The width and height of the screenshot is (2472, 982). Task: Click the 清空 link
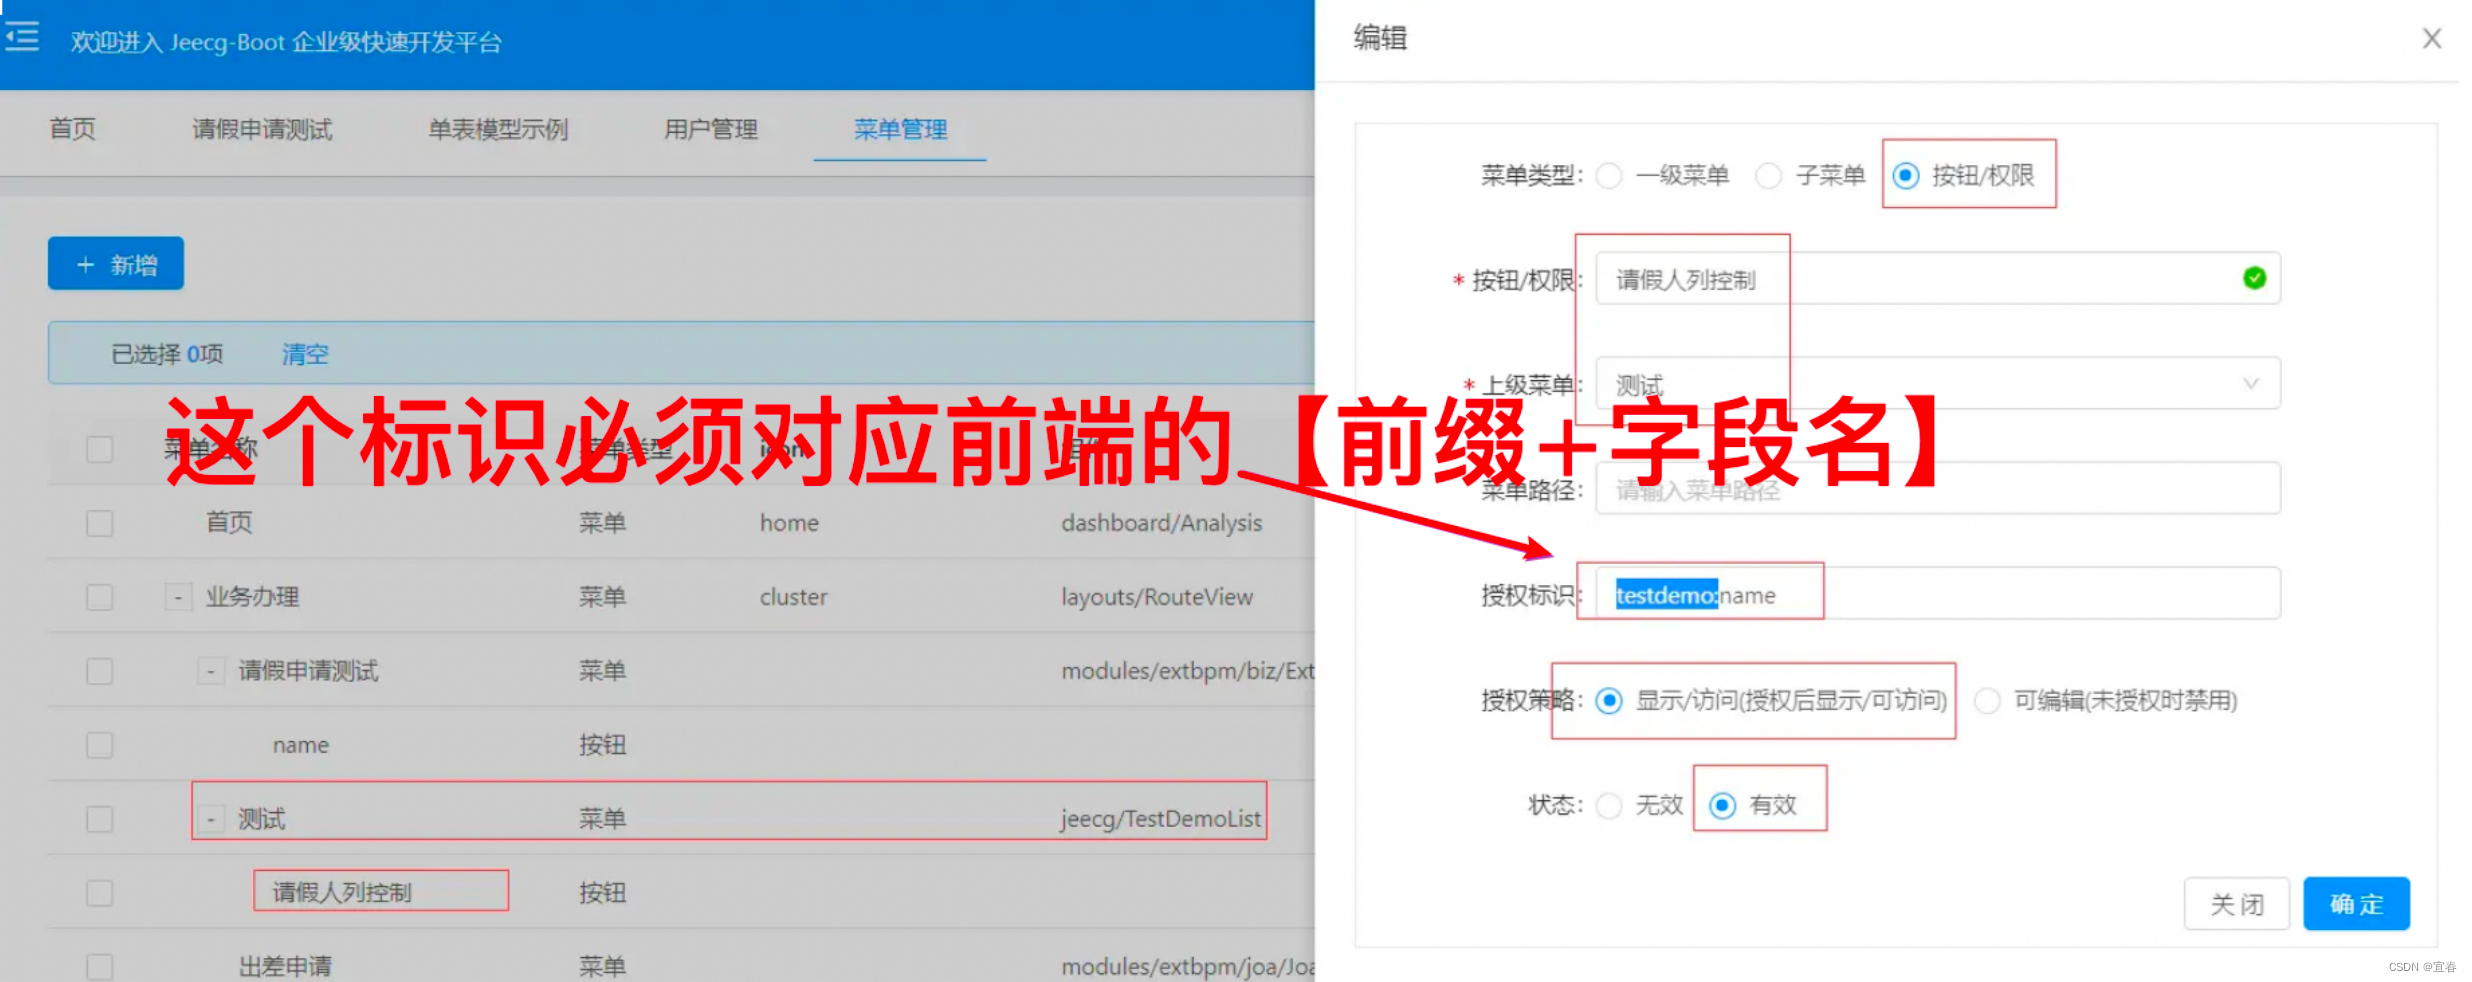click(x=305, y=354)
